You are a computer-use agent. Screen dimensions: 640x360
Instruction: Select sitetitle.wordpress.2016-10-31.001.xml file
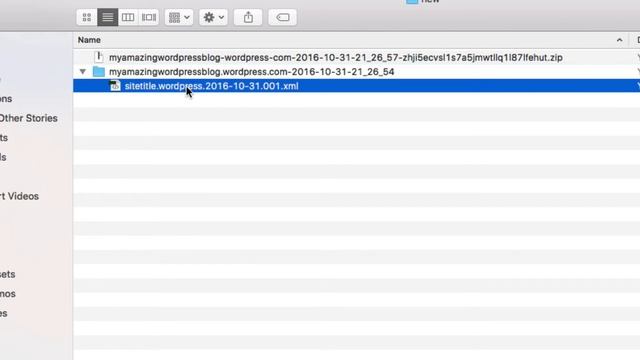(211, 86)
